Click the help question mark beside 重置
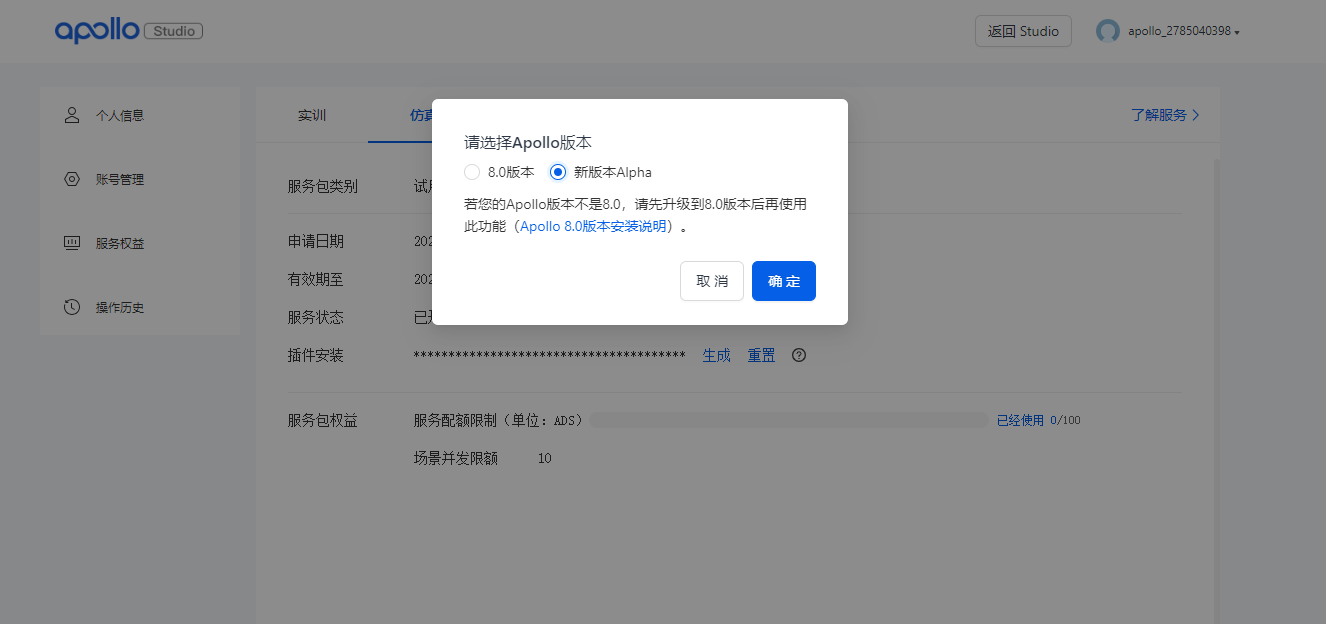 798,355
